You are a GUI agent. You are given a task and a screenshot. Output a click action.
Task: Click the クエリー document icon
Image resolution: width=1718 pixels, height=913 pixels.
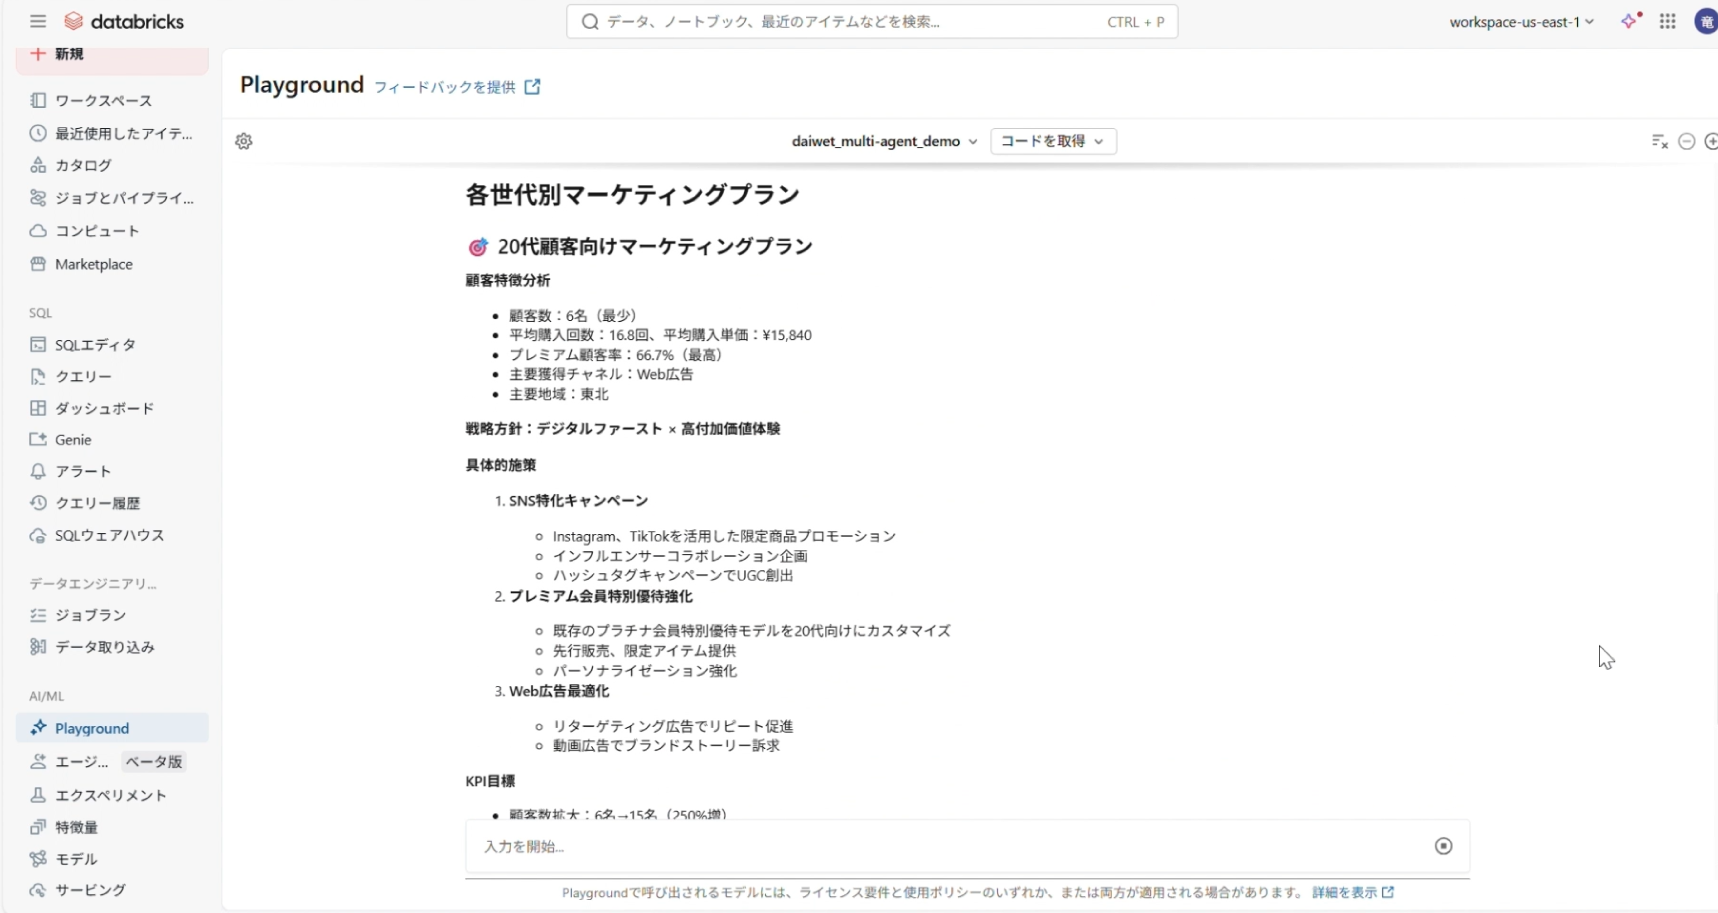click(38, 377)
